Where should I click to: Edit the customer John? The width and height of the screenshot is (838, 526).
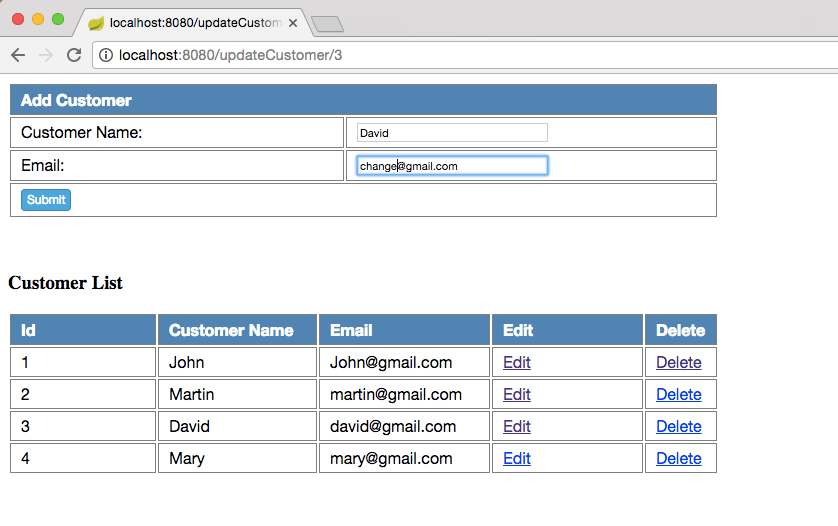(x=517, y=362)
